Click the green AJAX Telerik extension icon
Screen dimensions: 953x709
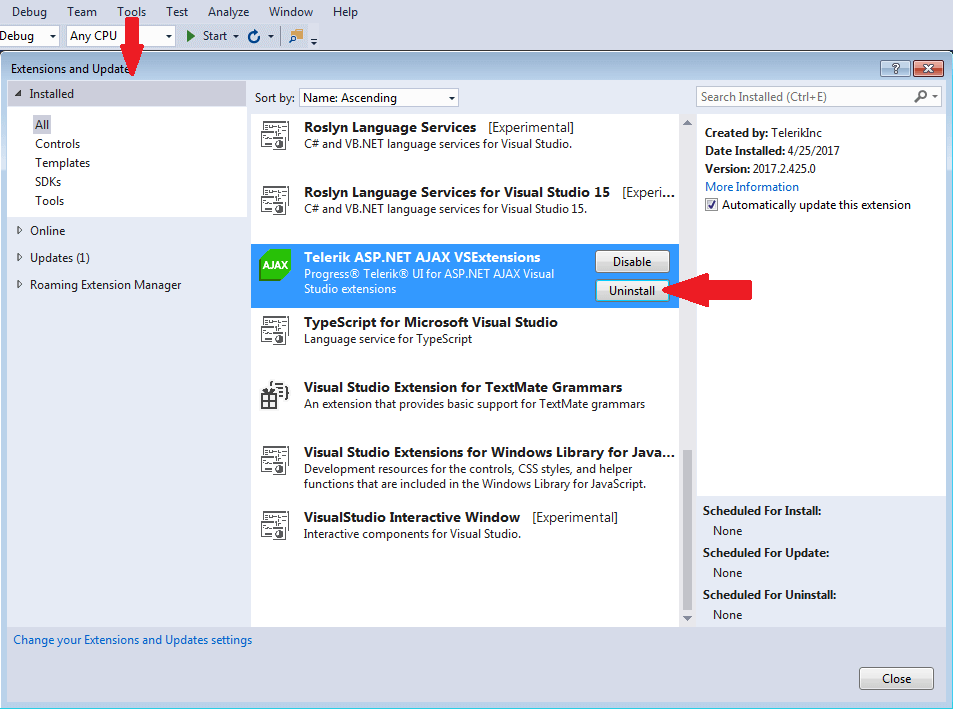tap(275, 265)
